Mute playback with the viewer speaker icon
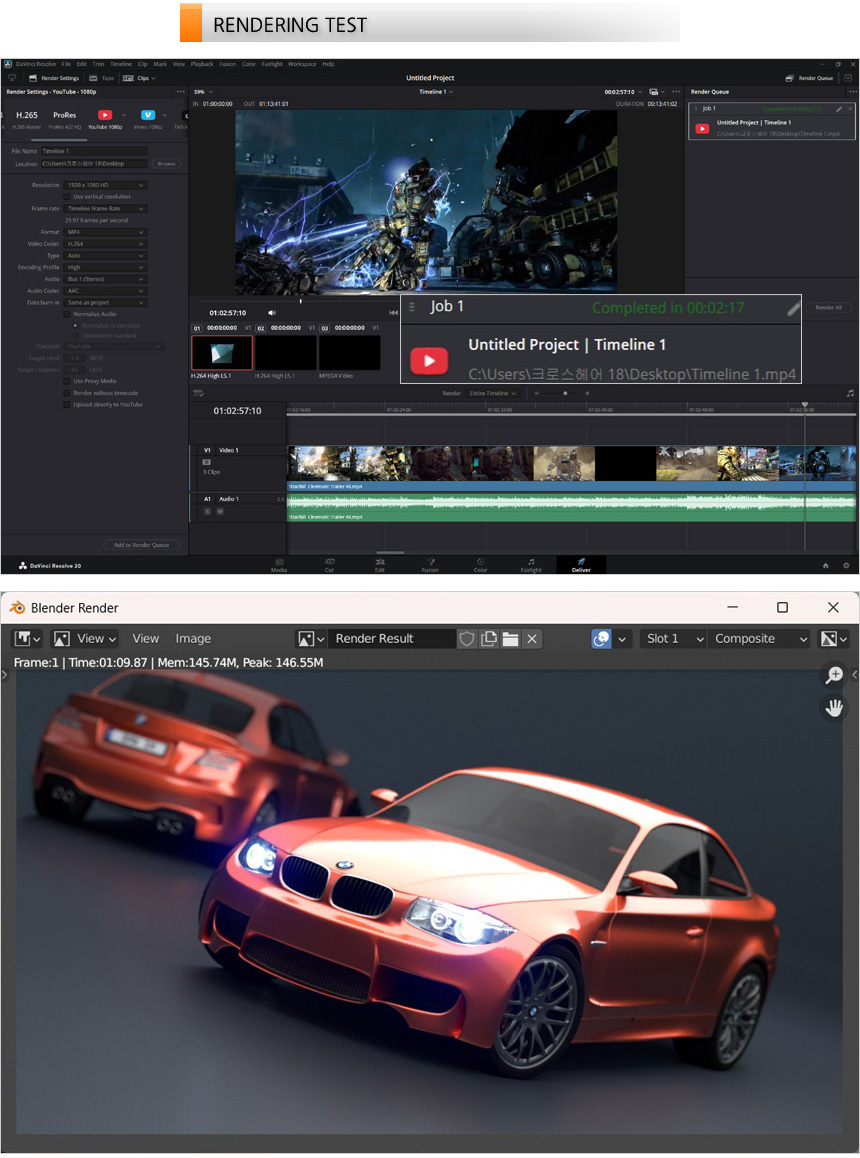The image size is (860, 1158). 272,313
